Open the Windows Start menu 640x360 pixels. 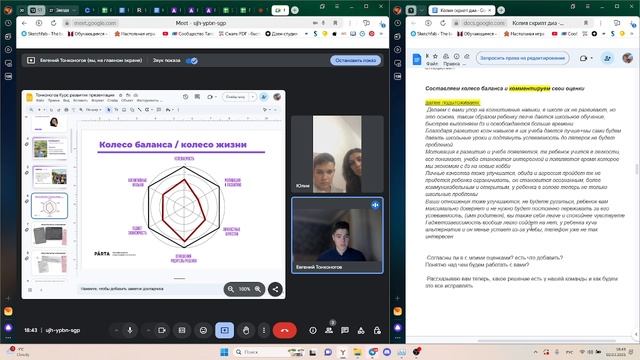click(224, 352)
